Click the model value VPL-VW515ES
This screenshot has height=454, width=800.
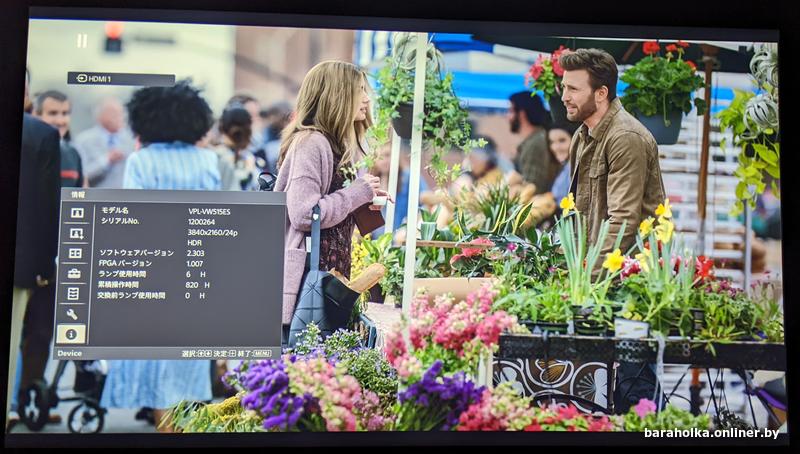[209, 211]
